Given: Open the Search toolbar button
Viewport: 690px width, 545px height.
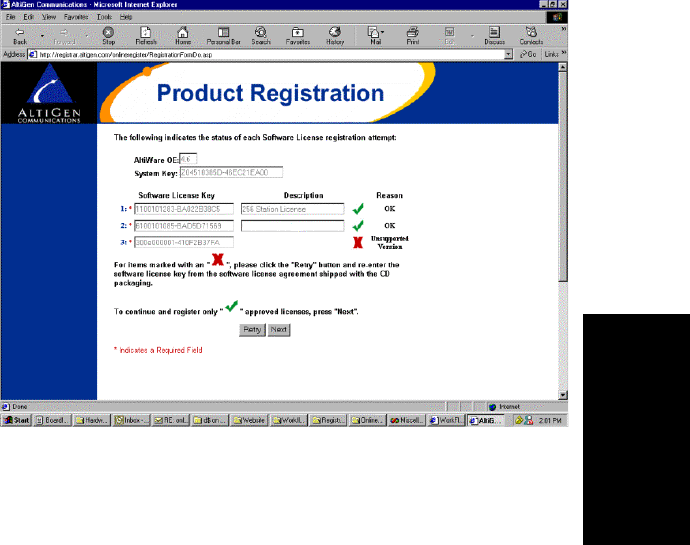Looking at the screenshot, I should pos(261,36).
